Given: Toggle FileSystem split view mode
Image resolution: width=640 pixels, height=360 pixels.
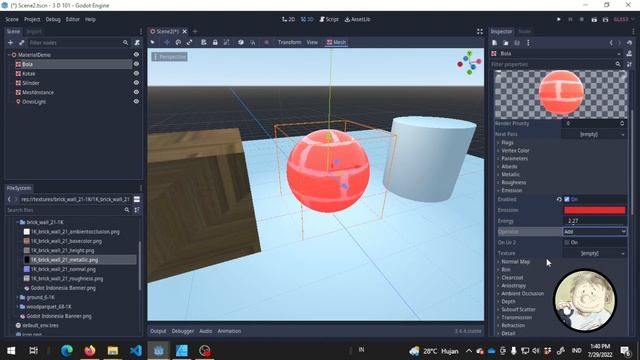Looking at the screenshot, I should tap(137, 199).
